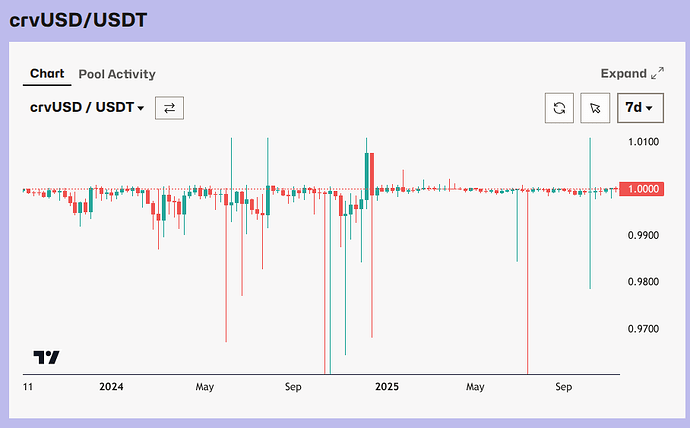Click the 2024 label on time axis
690x428 pixels.
tap(111, 386)
